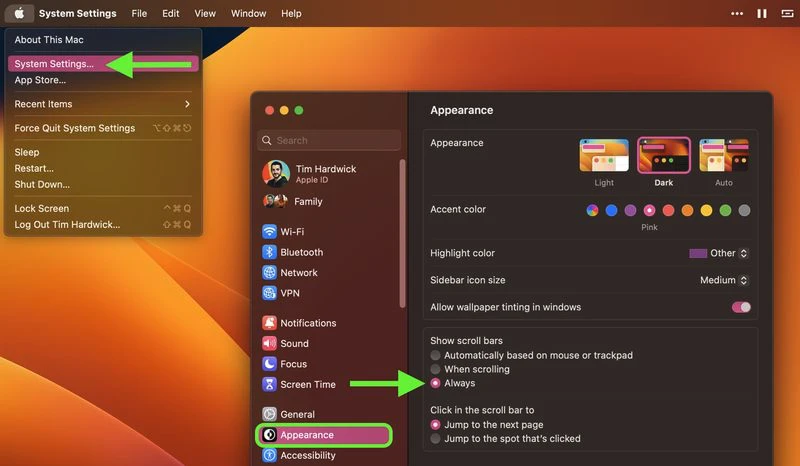Open the Apple menu icon
Image resolution: width=800 pixels, height=466 pixels.
tap(19, 13)
